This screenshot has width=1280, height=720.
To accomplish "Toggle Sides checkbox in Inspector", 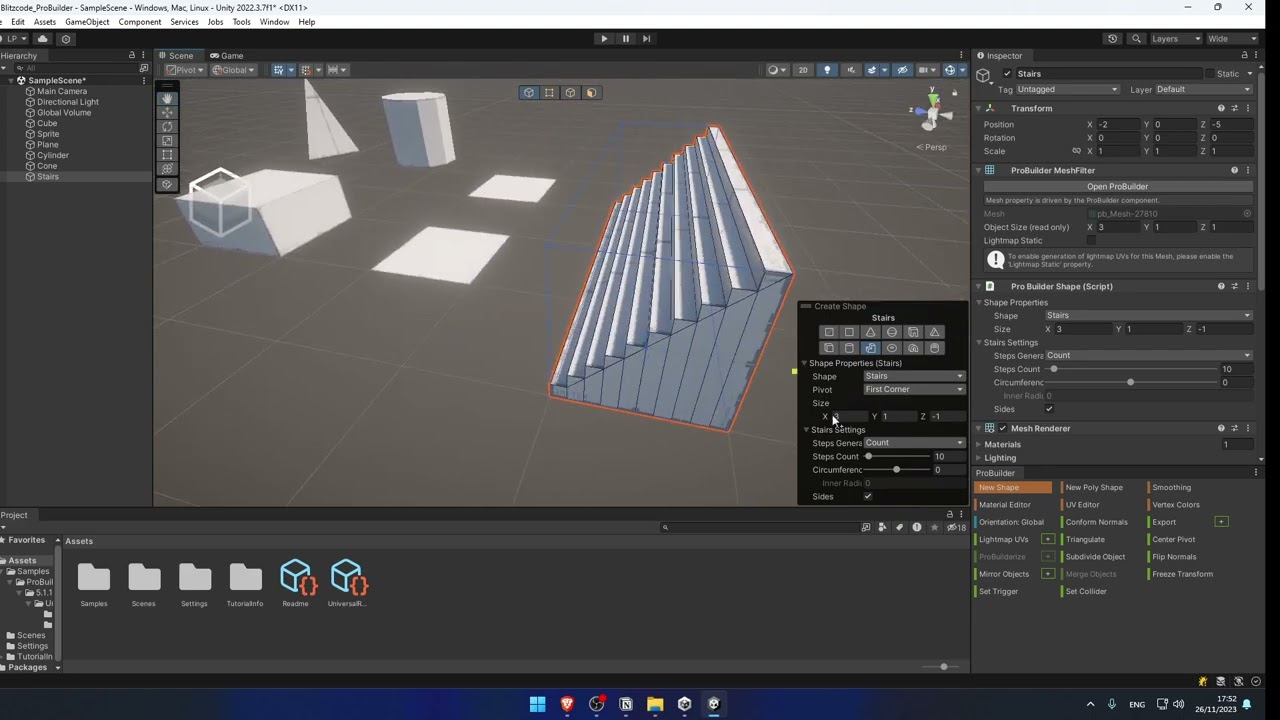I will (1049, 409).
